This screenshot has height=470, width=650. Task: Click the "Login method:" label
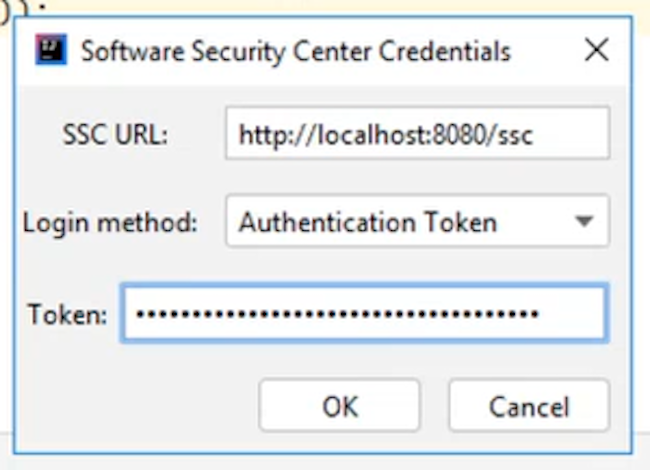click(x=110, y=222)
